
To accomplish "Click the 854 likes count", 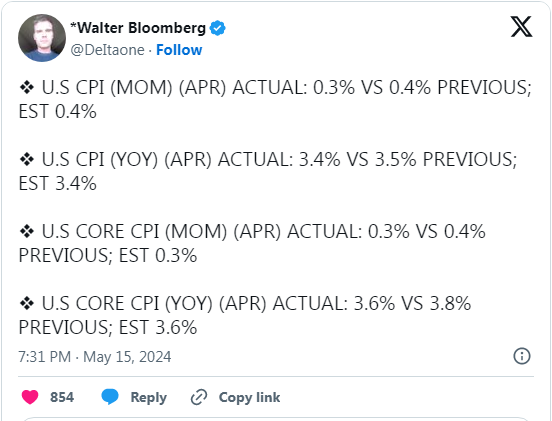I will click(x=62, y=397).
